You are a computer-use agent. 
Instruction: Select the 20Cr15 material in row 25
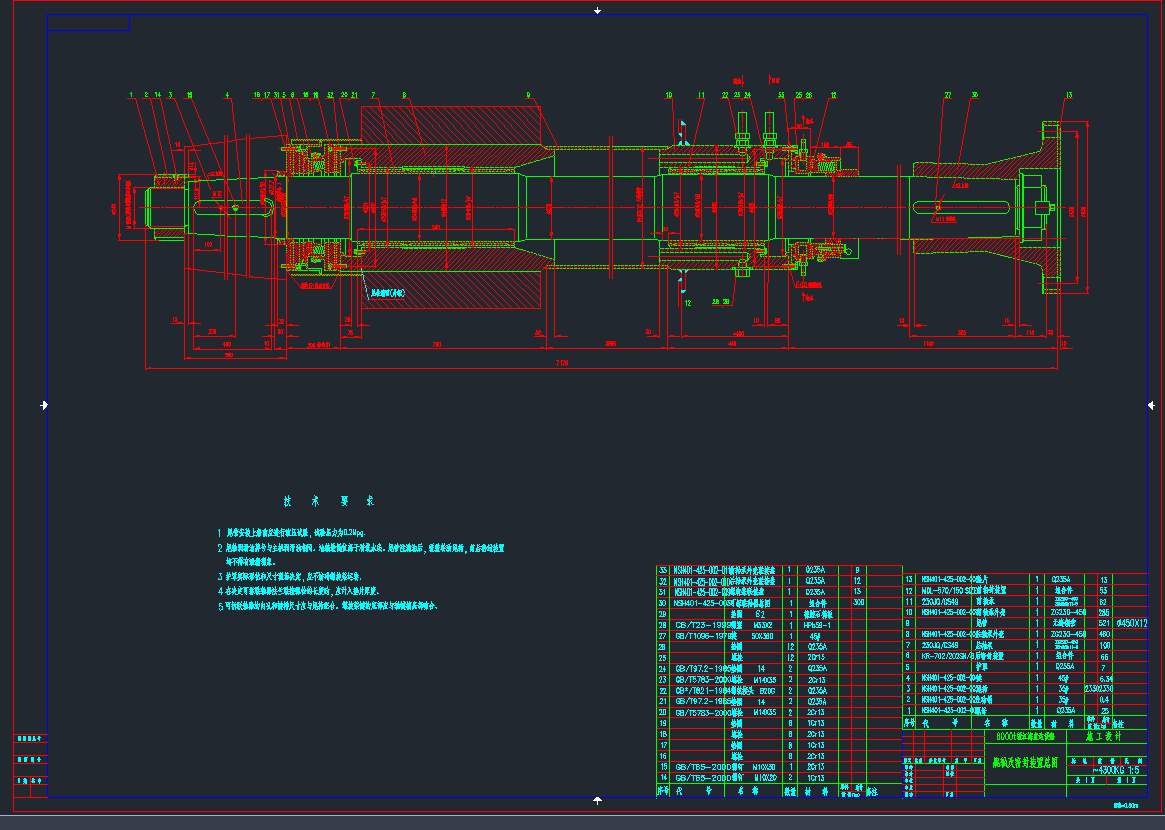(816, 658)
